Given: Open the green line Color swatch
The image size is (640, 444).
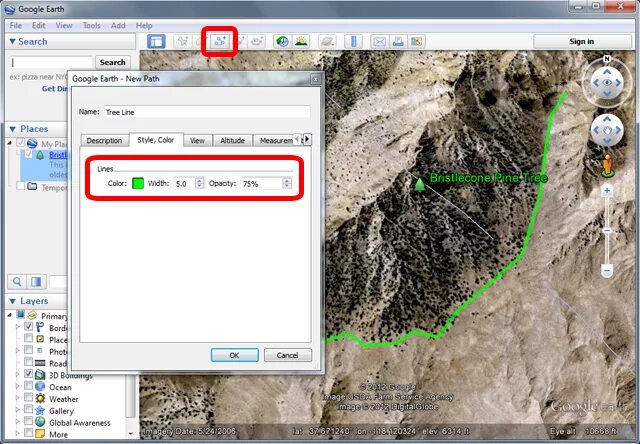Looking at the screenshot, I should coord(138,183).
